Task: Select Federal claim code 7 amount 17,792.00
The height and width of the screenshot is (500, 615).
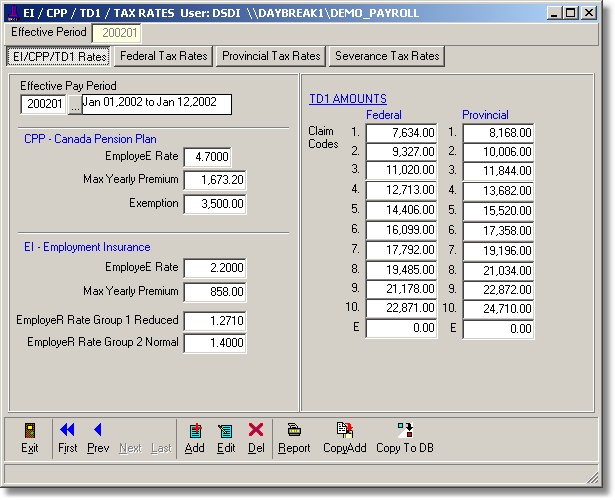Action: 401,250
